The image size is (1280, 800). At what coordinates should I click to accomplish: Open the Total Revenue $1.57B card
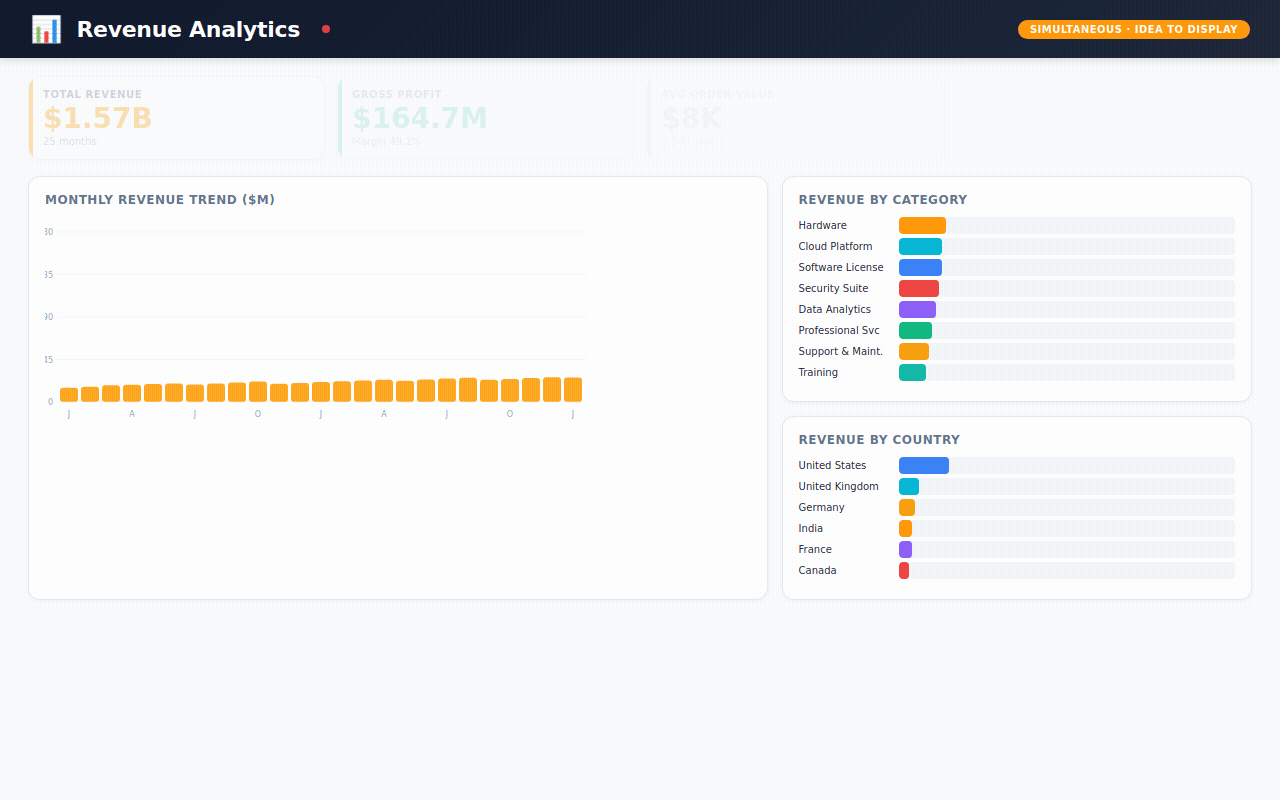pyautogui.click(x=177, y=117)
